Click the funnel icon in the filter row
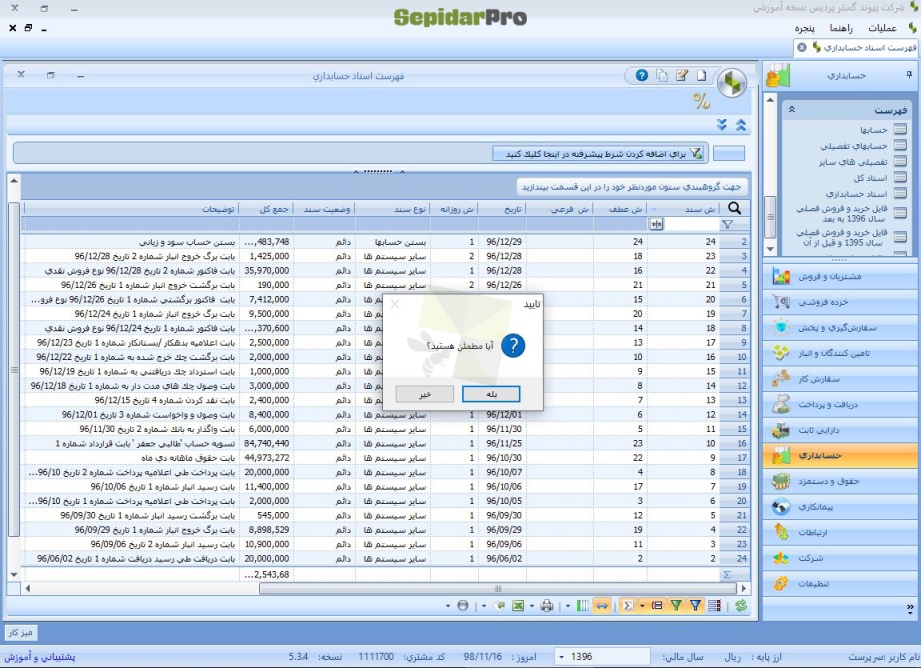This screenshot has width=921, height=668. point(727,224)
